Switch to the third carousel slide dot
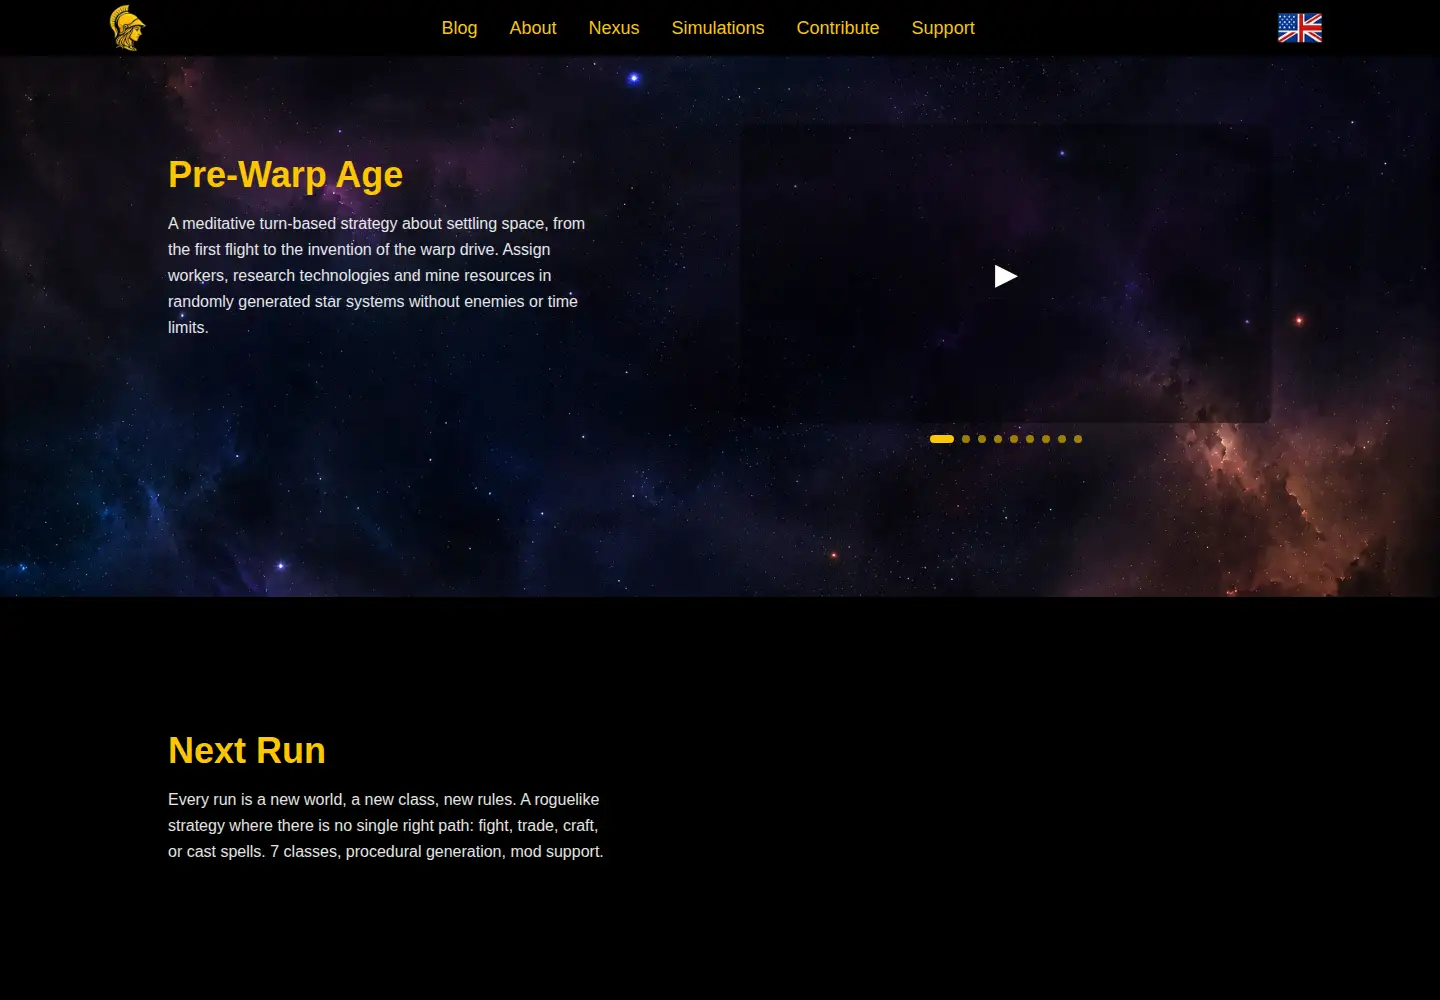The image size is (1440, 1000). [x=982, y=439]
